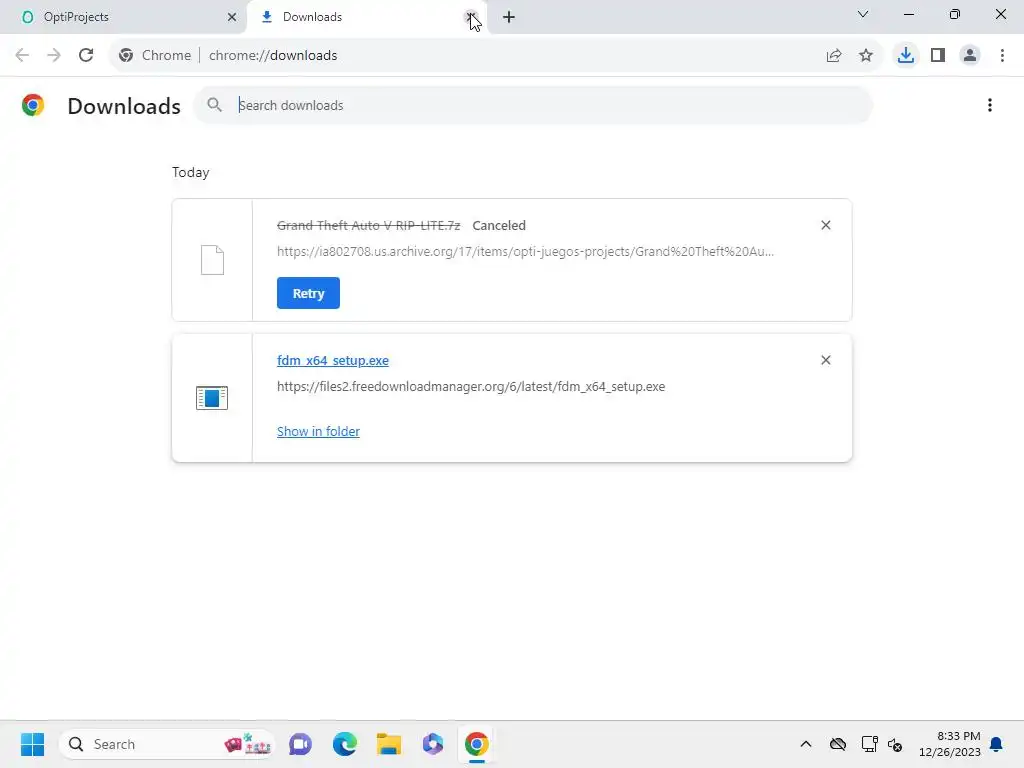Open the taskbar chat camera app
This screenshot has height=768, width=1024.
point(300,744)
